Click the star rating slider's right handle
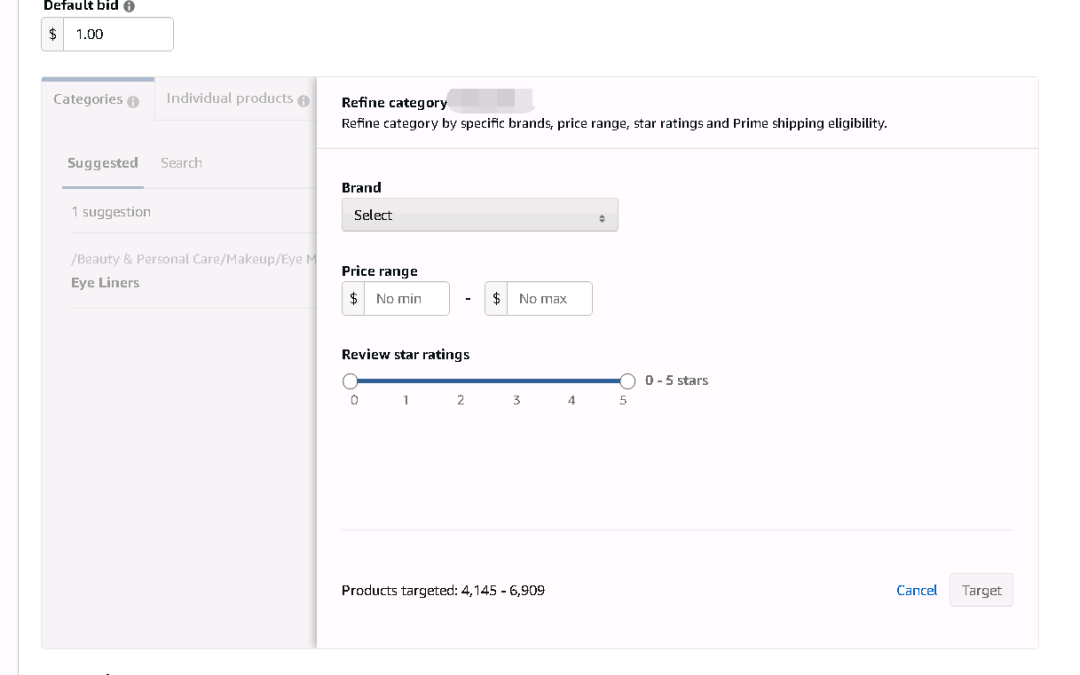1080x675 pixels. pos(627,381)
